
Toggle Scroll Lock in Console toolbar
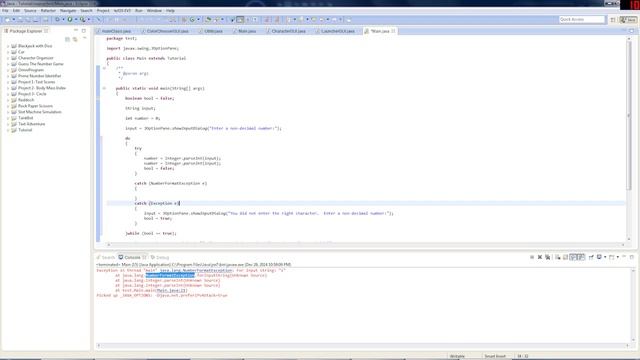click(565, 257)
